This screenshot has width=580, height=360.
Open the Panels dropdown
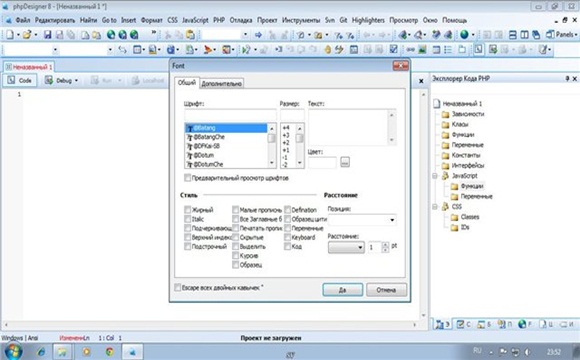561,35
